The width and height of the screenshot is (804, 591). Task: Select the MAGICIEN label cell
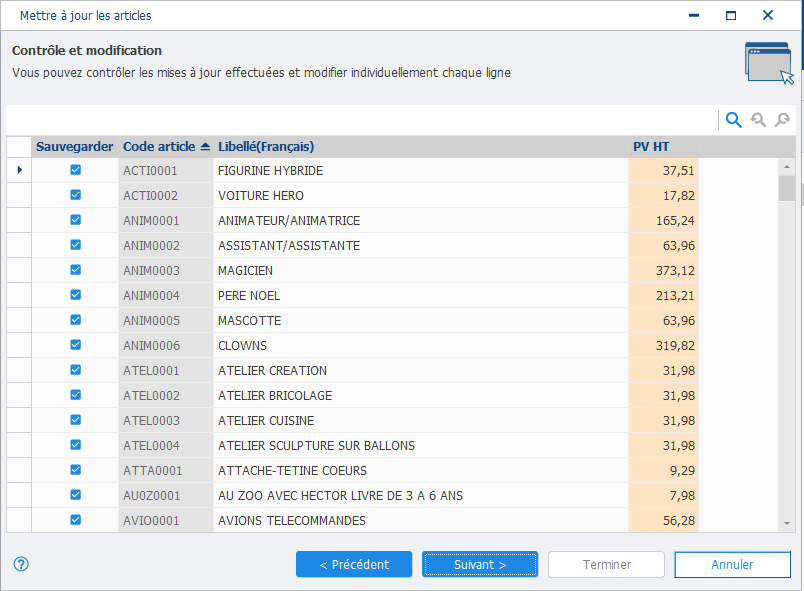[421, 270]
